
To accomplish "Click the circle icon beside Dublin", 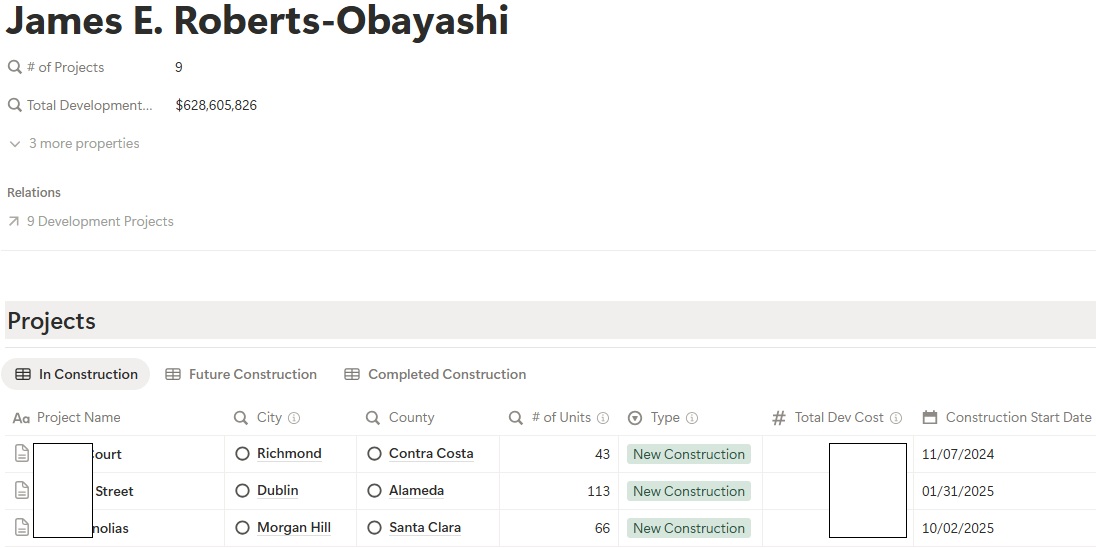I will pyautogui.click(x=243, y=491).
